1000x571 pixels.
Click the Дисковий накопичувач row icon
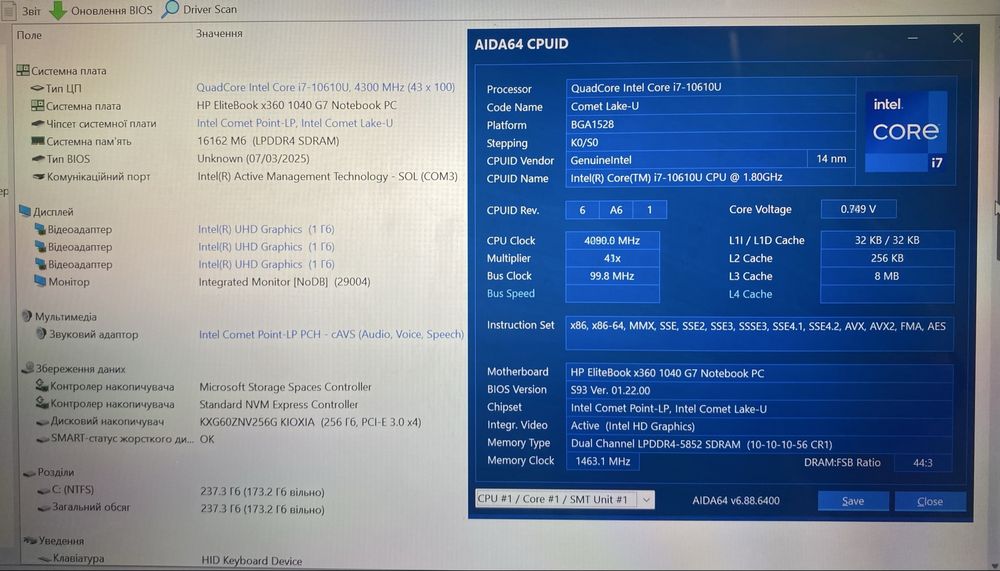click(42, 422)
